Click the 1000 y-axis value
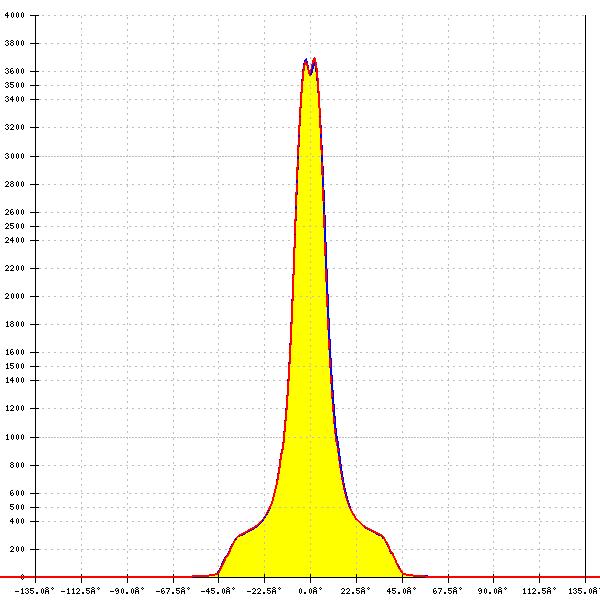The image size is (600, 600). pyautogui.click(x=15, y=437)
